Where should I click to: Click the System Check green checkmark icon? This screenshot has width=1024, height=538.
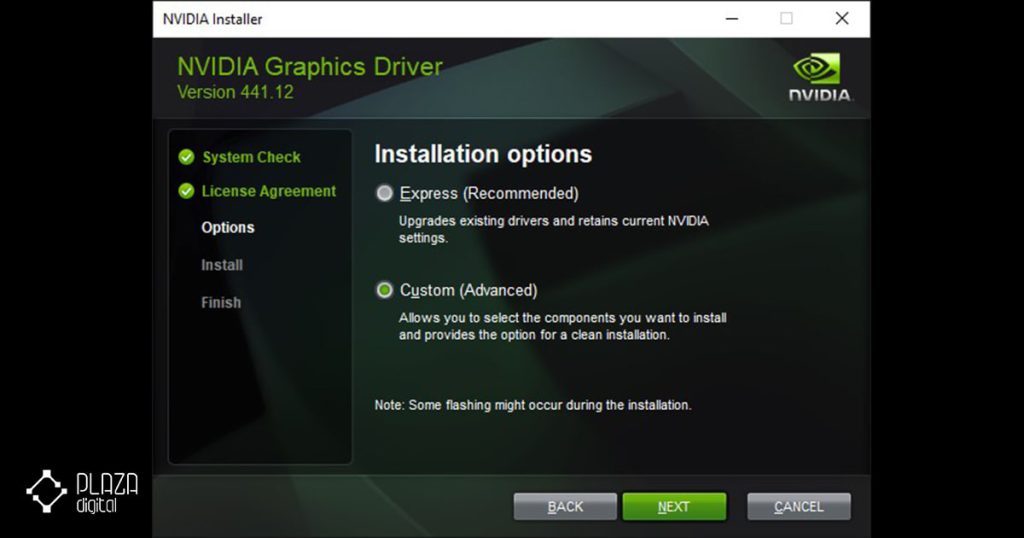(186, 157)
